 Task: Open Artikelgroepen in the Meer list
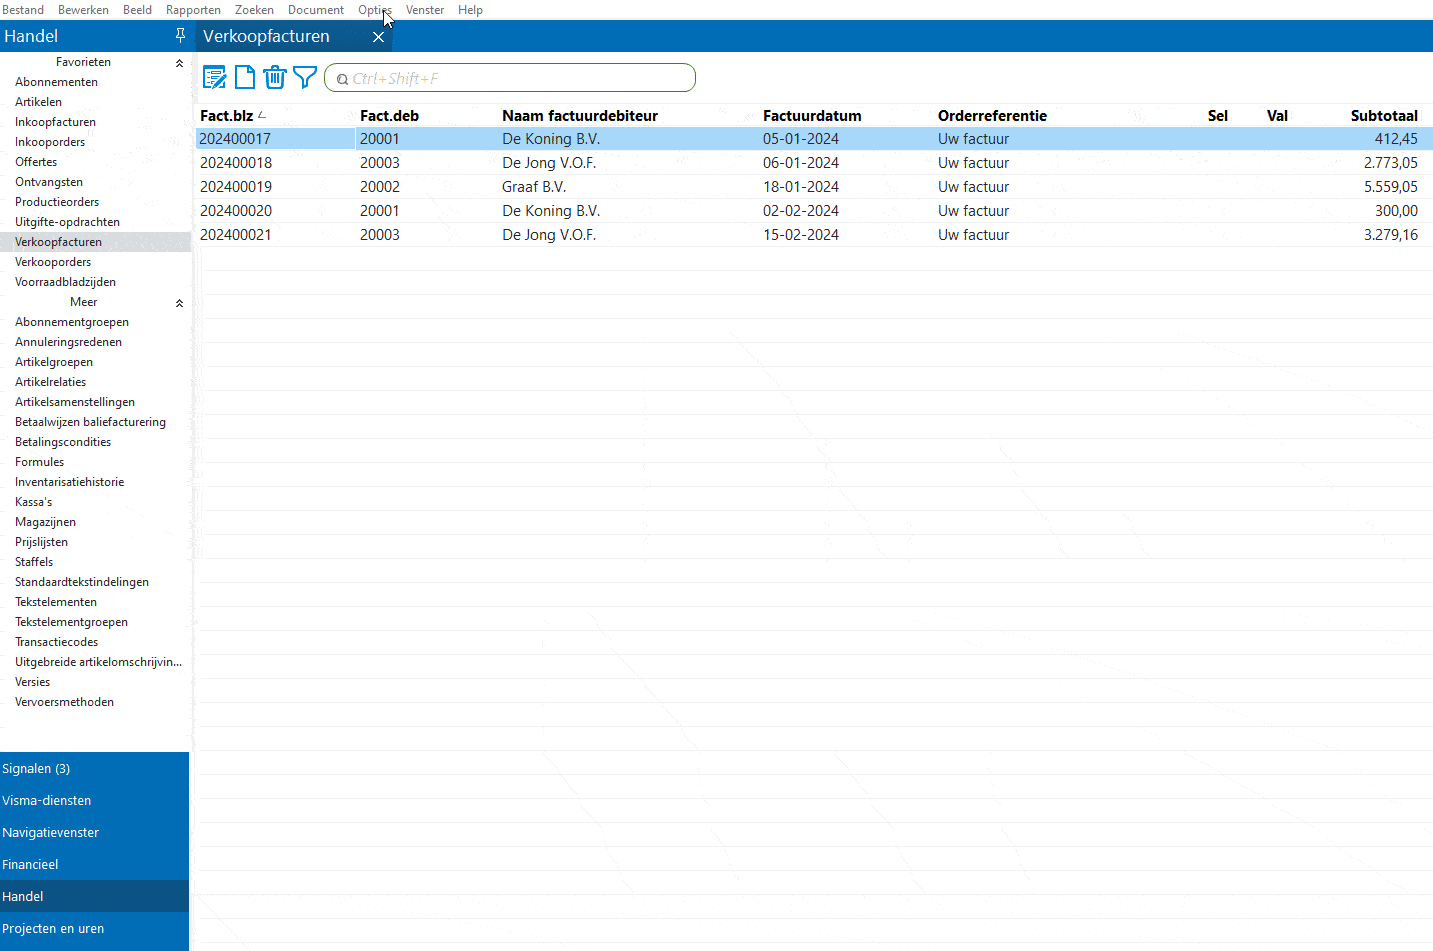(54, 362)
